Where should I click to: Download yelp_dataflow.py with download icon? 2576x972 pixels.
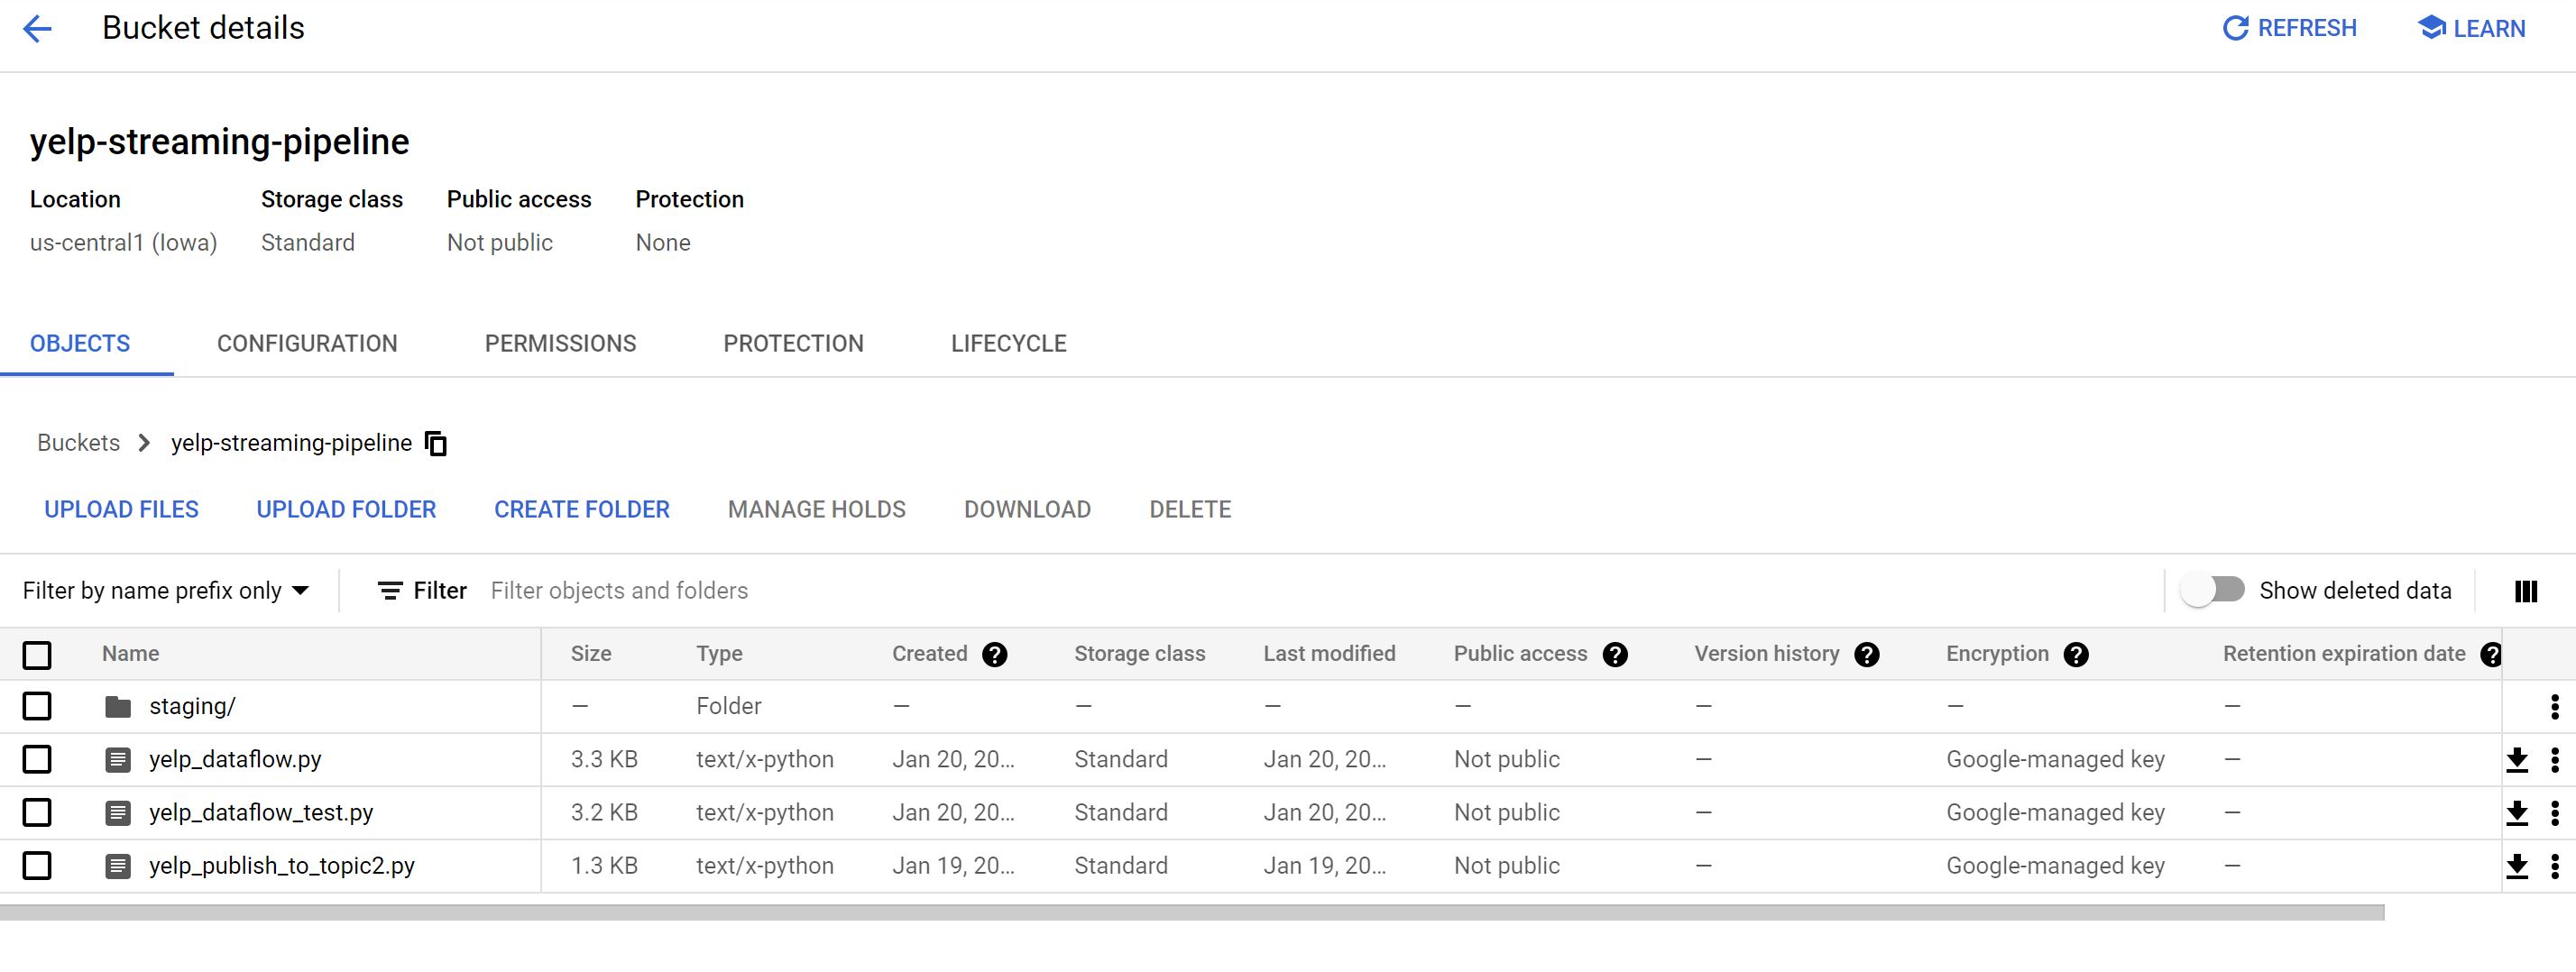(2517, 760)
